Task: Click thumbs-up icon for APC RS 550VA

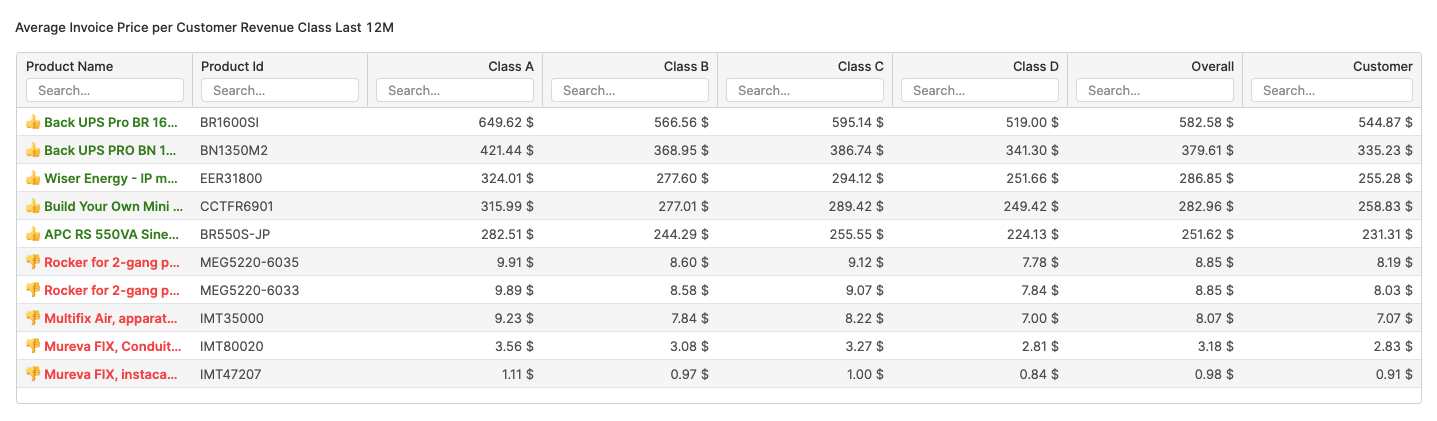Action: click(x=32, y=234)
